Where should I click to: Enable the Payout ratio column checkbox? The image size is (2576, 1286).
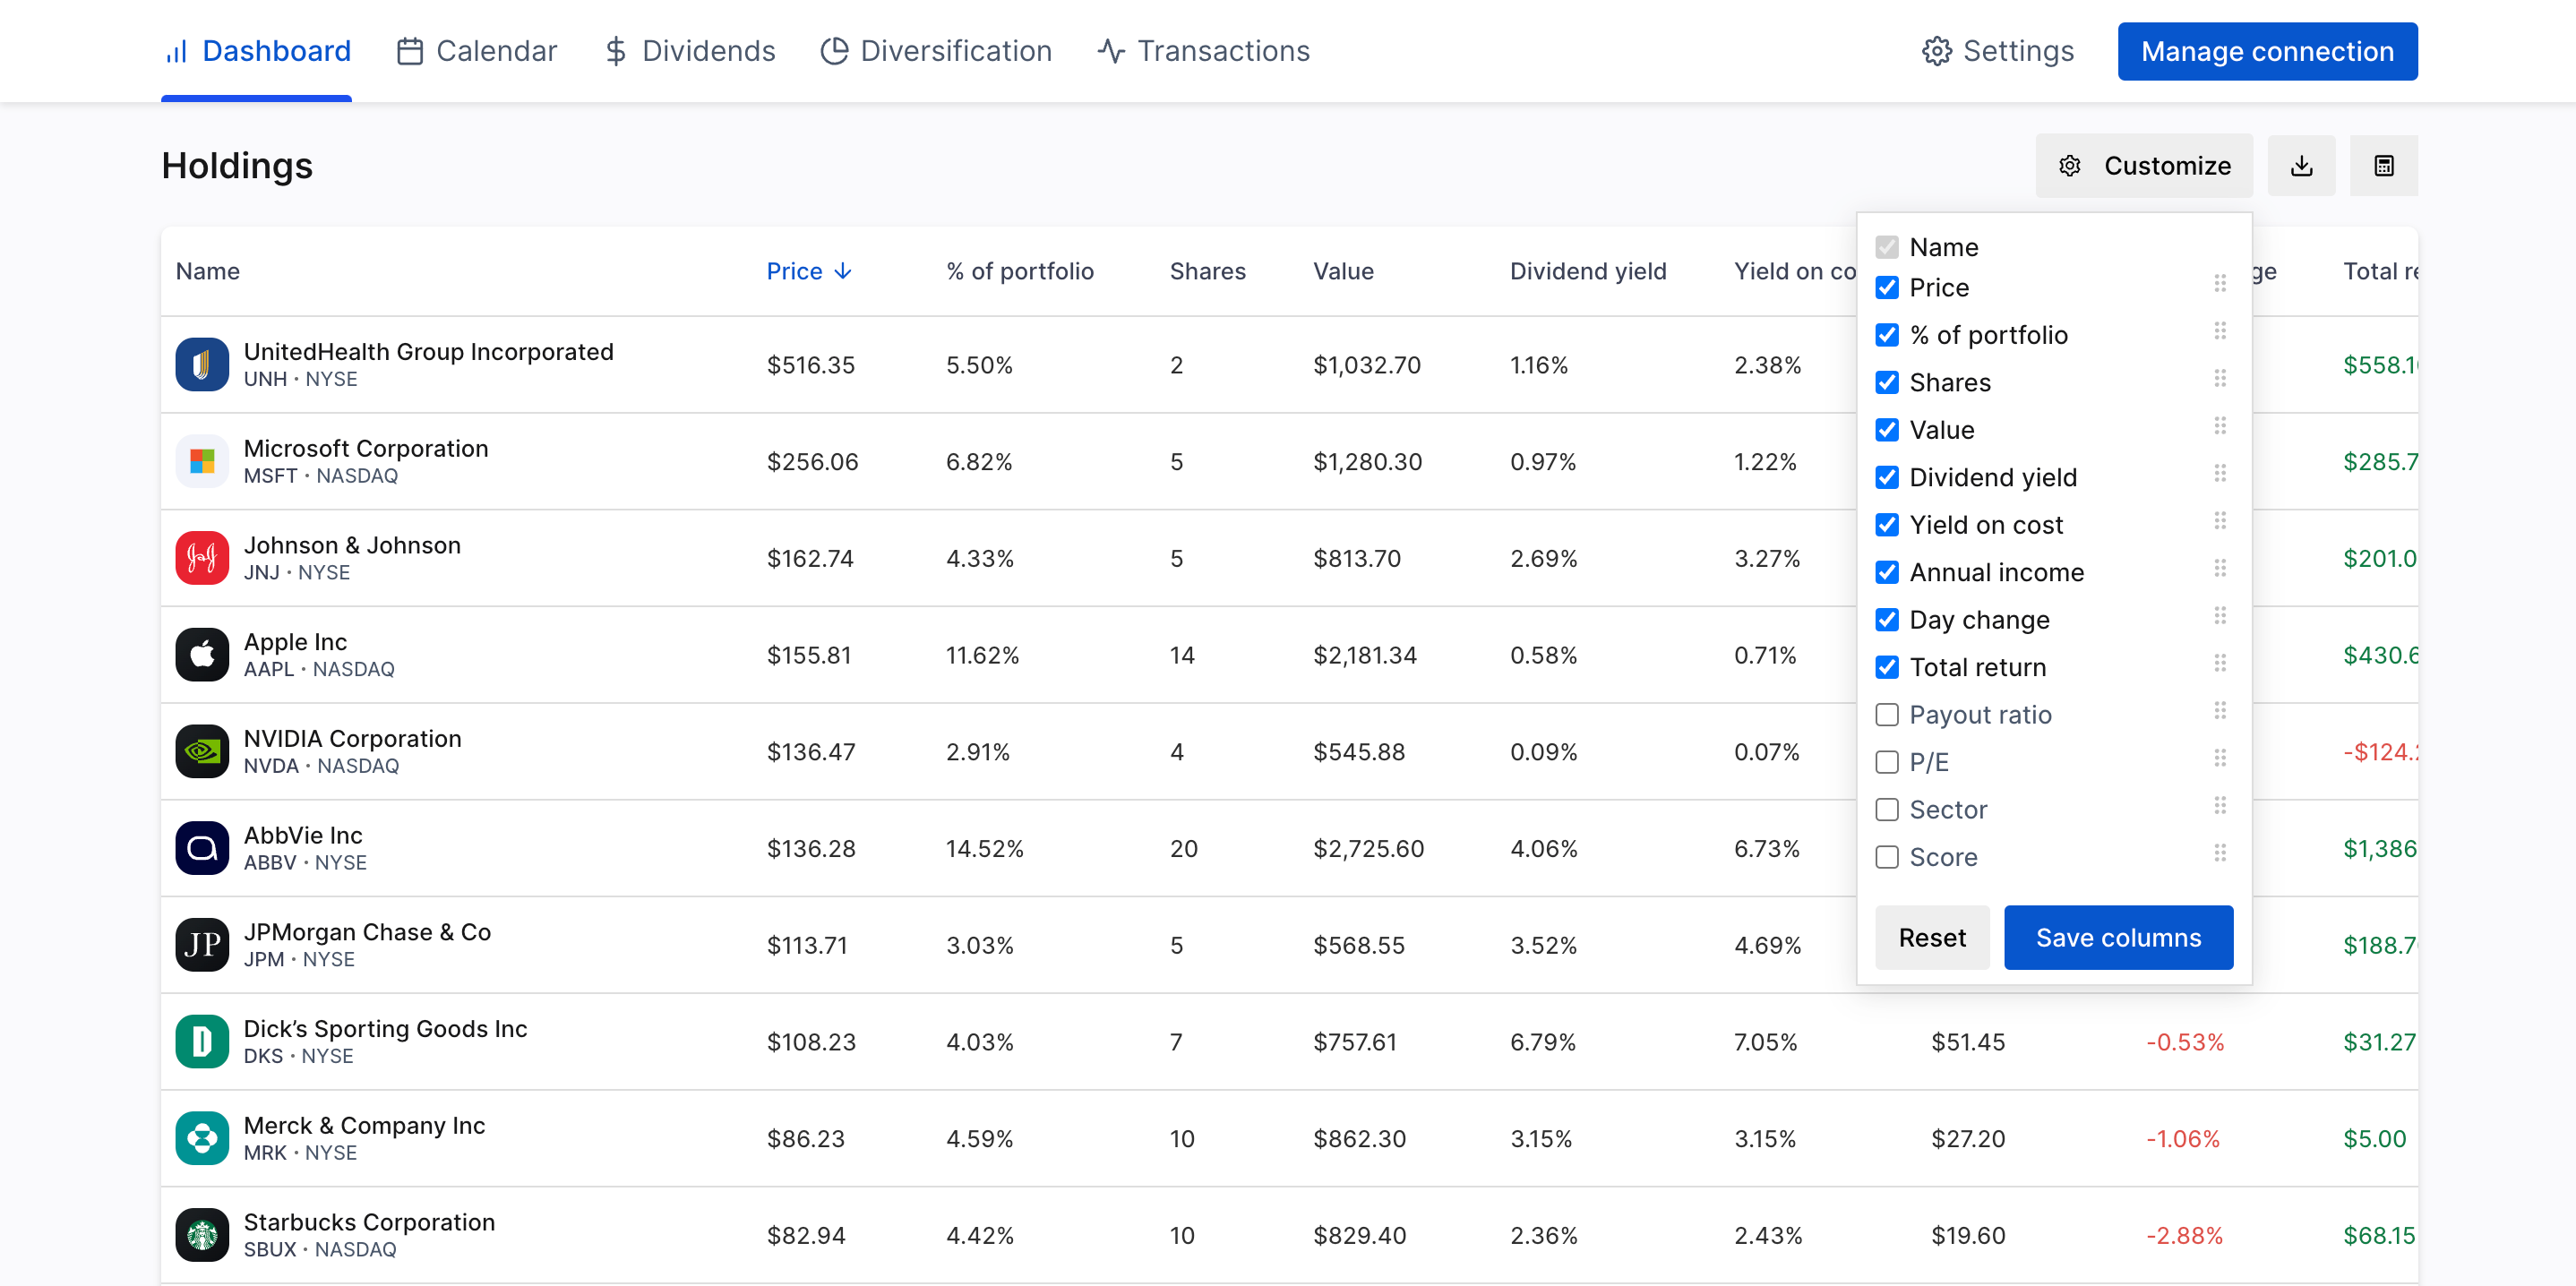pyautogui.click(x=1886, y=714)
